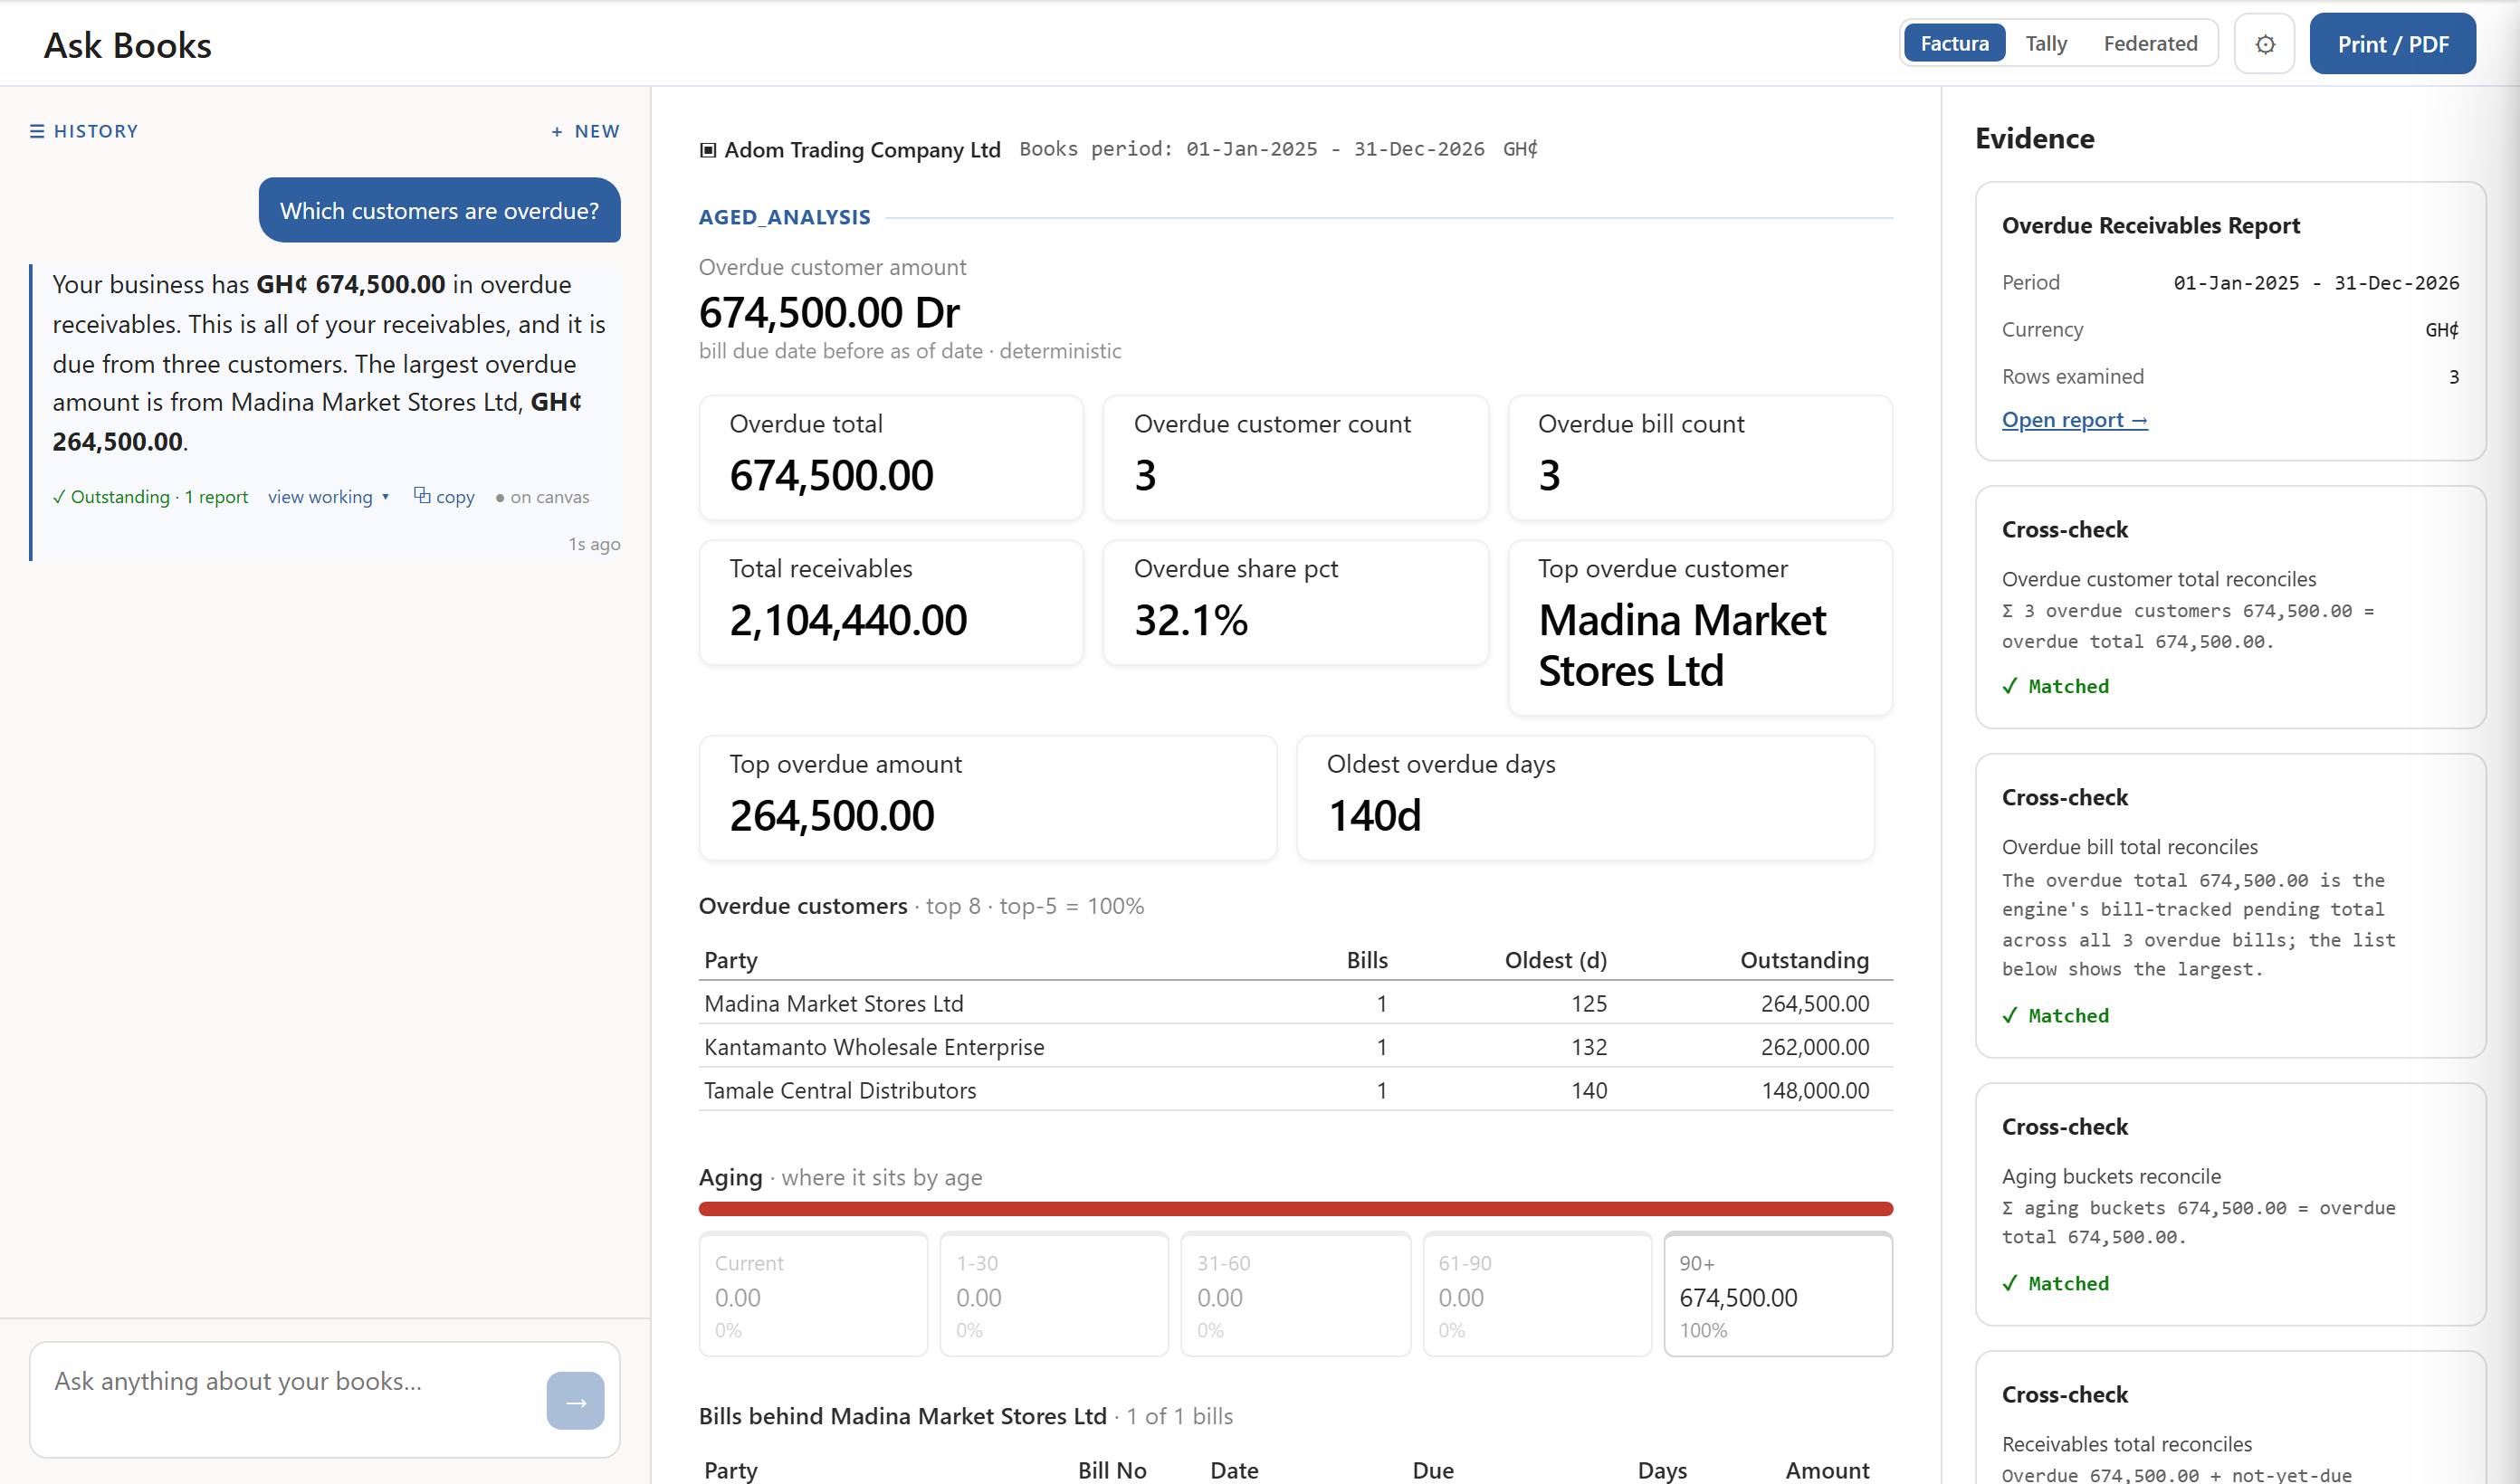Switch to Tally mode
Viewport: 2520px width, 1484px height.
point(2046,44)
